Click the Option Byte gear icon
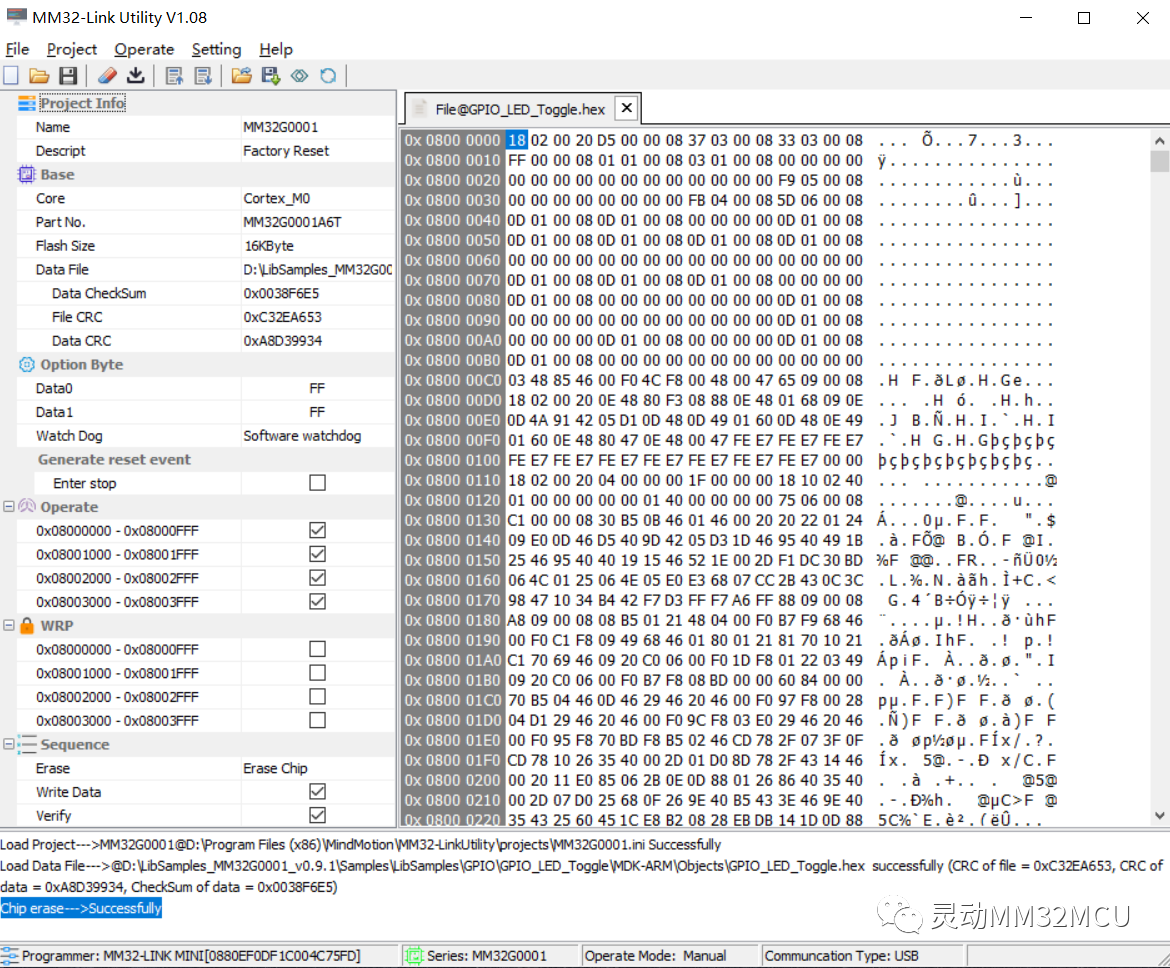The height and width of the screenshot is (968, 1170). coord(27,364)
